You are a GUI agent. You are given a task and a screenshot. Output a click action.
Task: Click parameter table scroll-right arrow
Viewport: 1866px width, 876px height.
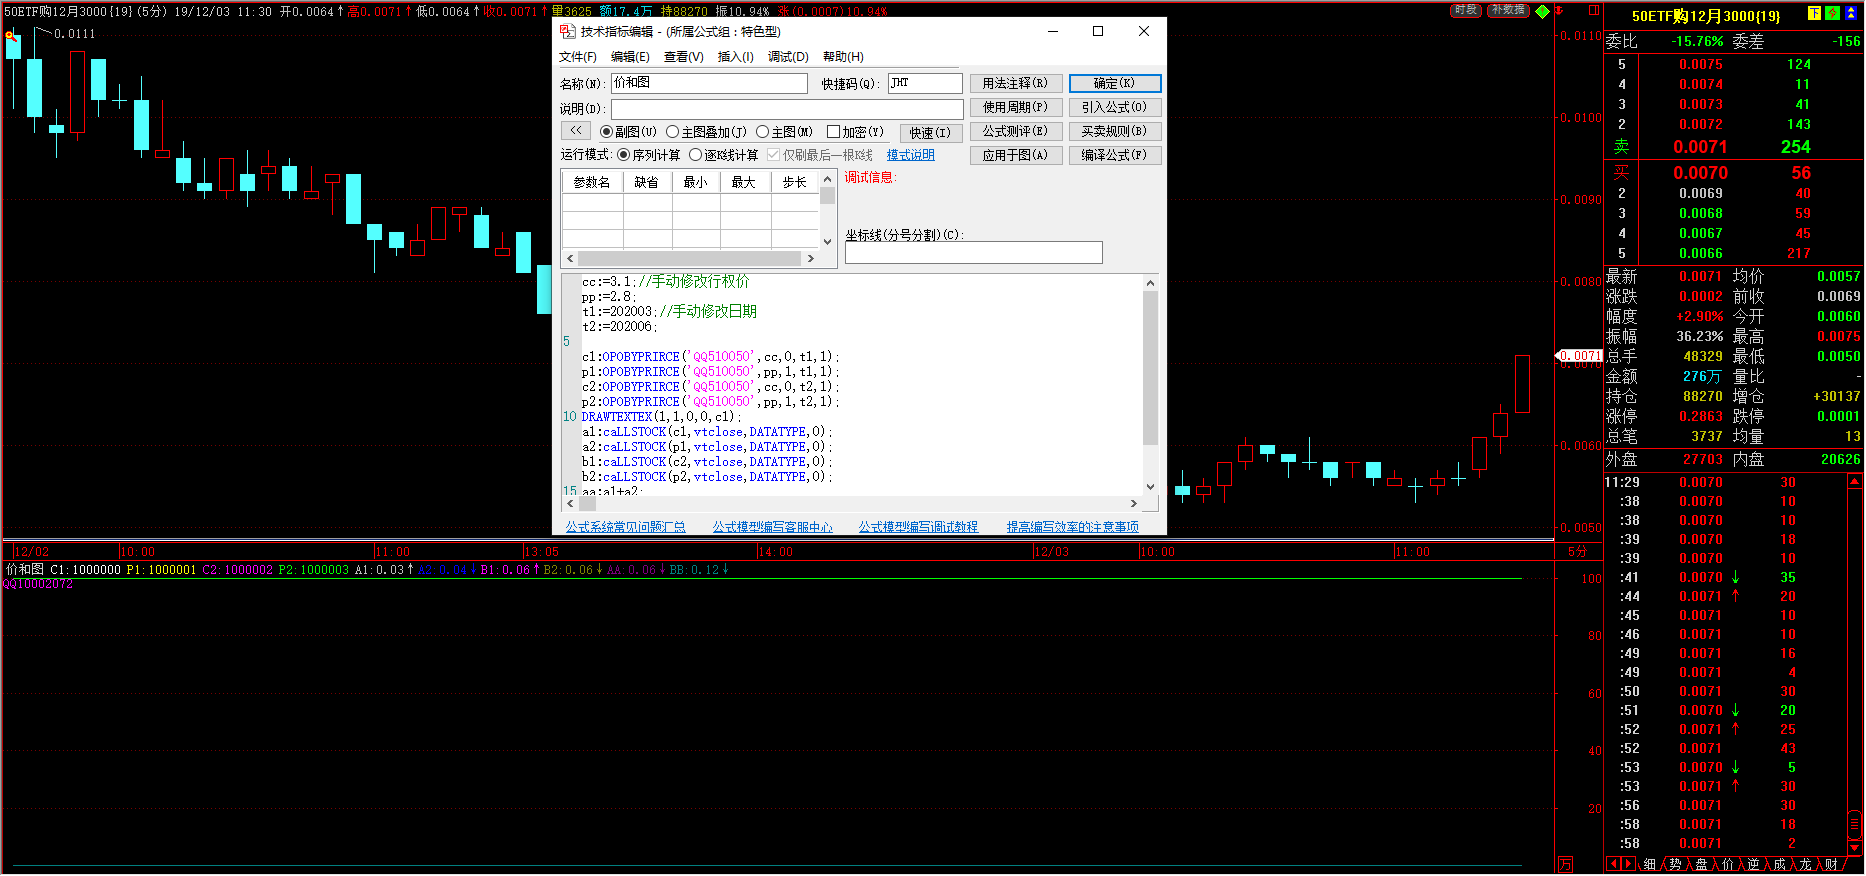(x=811, y=258)
